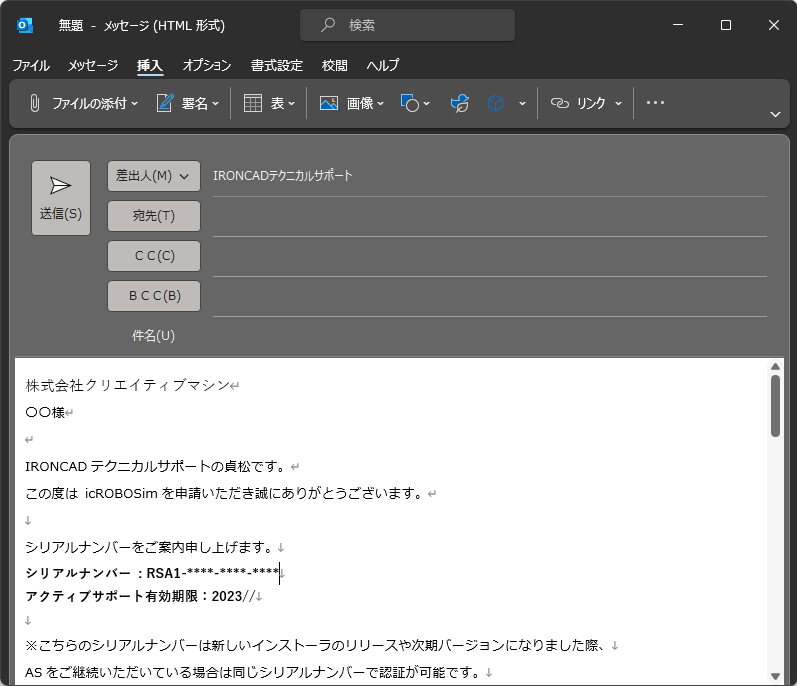Click the BCC recipients field

point(489,297)
